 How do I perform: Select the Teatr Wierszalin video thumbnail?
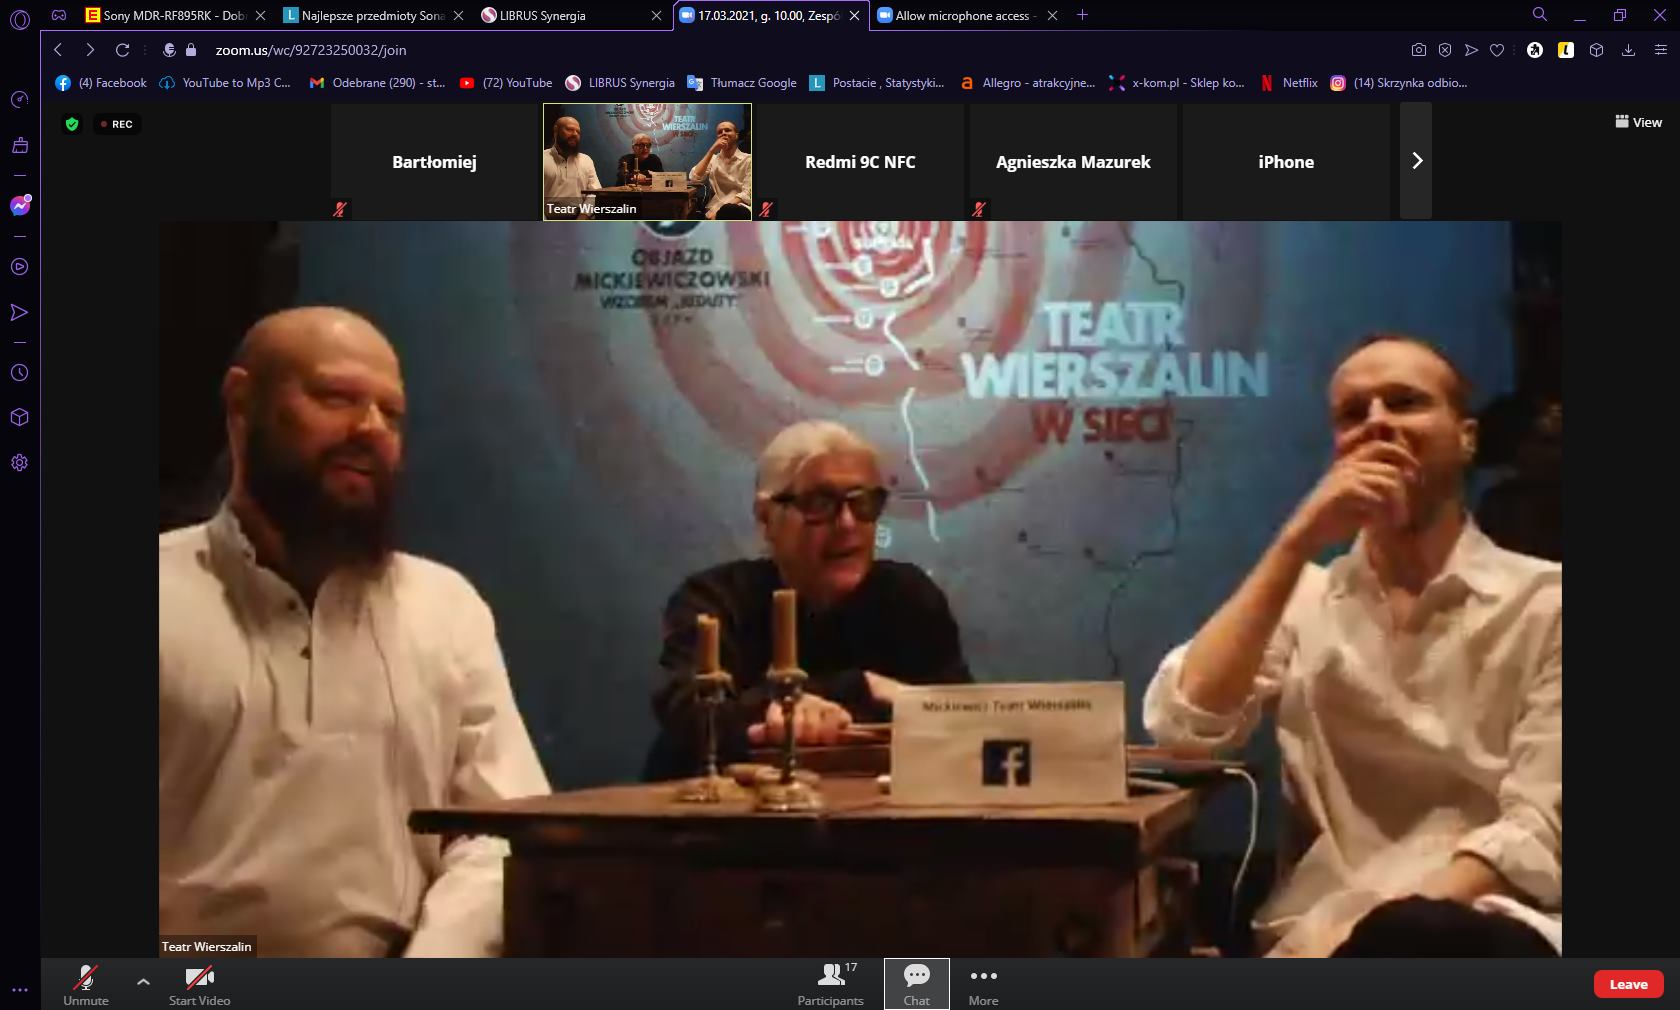point(647,161)
